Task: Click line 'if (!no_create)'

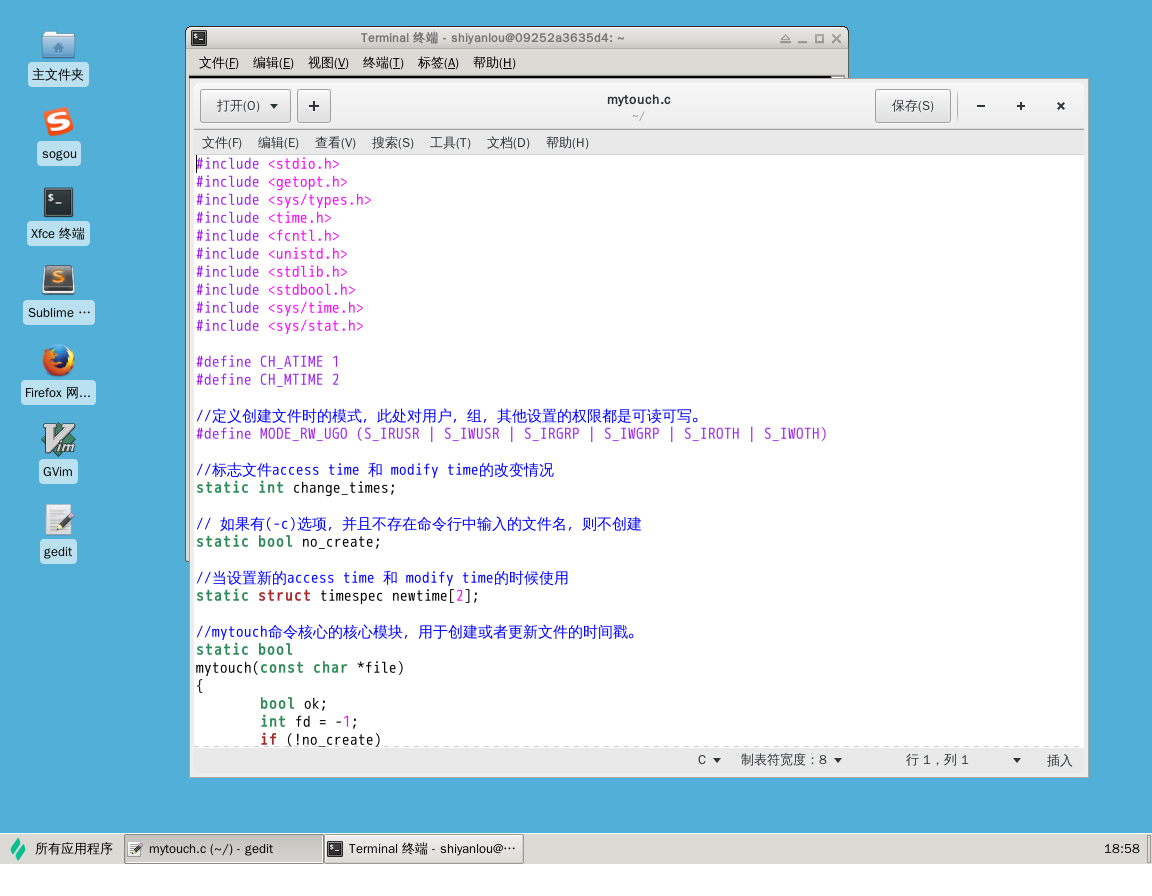Action: point(320,740)
